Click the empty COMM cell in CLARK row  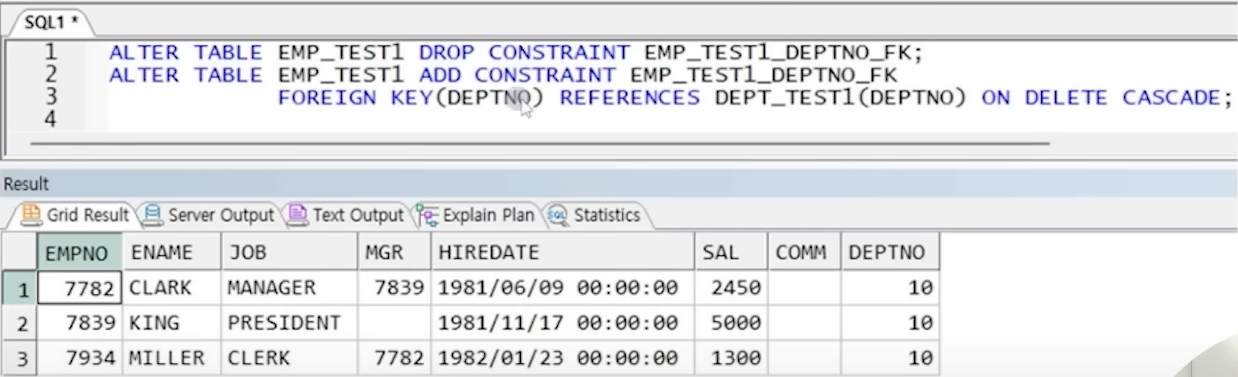click(x=804, y=289)
